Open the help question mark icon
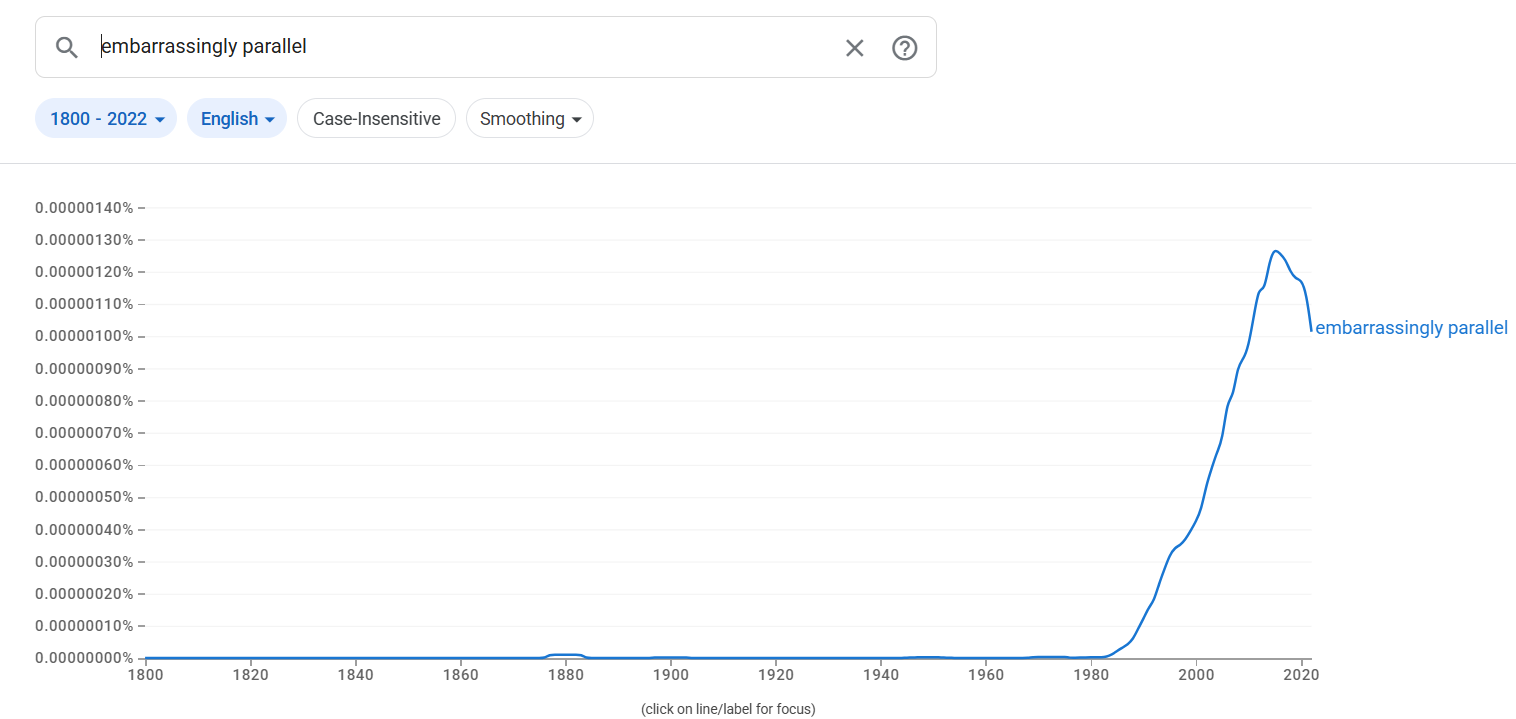Screen dimensions: 1516x719 (x=905, y=48)
